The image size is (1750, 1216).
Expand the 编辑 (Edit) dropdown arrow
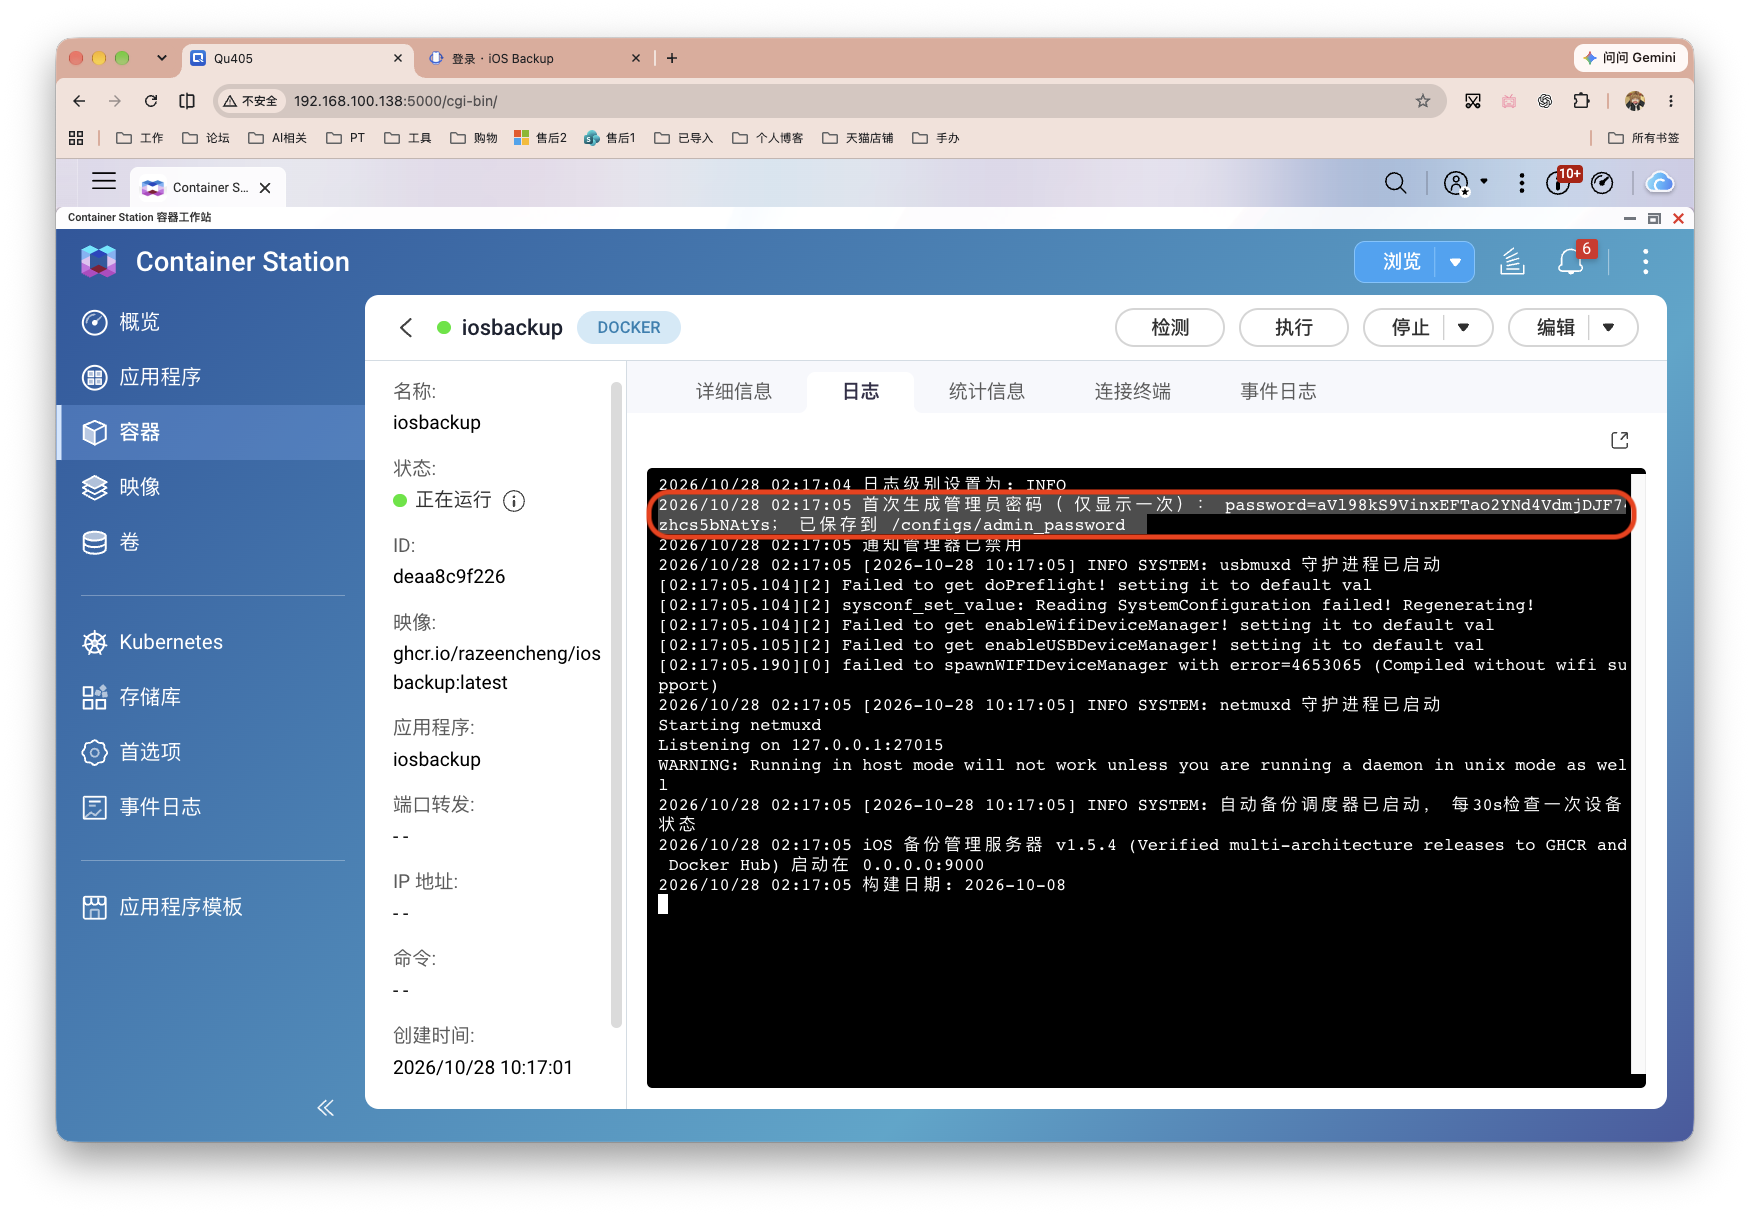coord(1609,328)
